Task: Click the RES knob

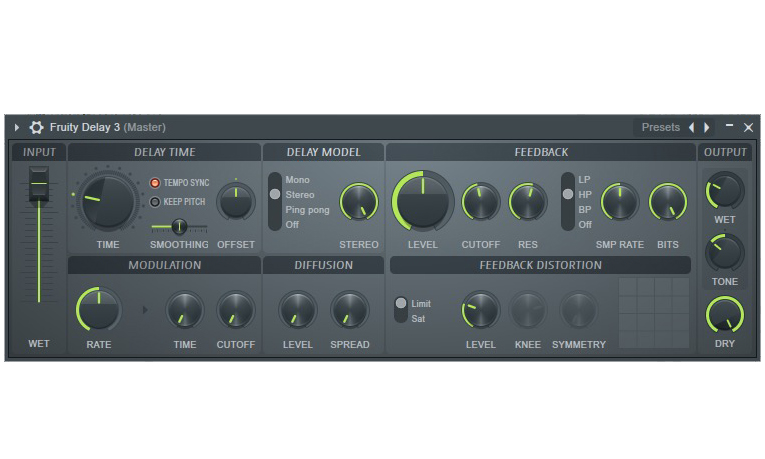Action: 527,202
